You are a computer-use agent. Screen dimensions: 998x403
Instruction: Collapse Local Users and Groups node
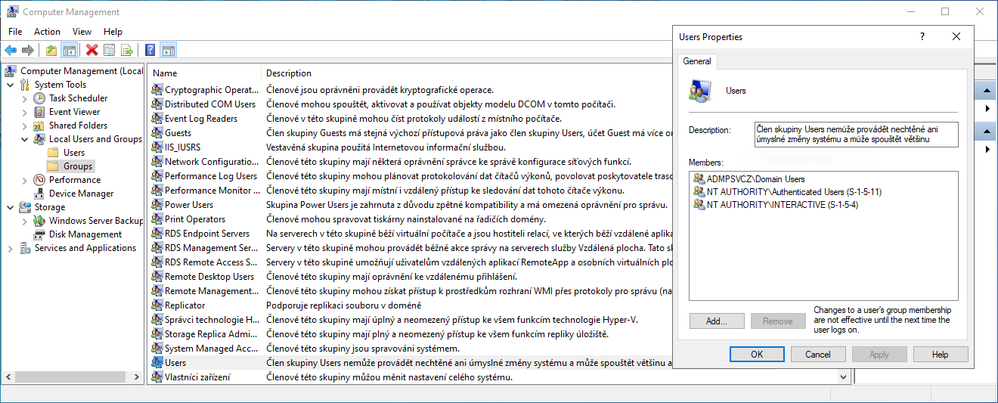[x=24, y=139]
